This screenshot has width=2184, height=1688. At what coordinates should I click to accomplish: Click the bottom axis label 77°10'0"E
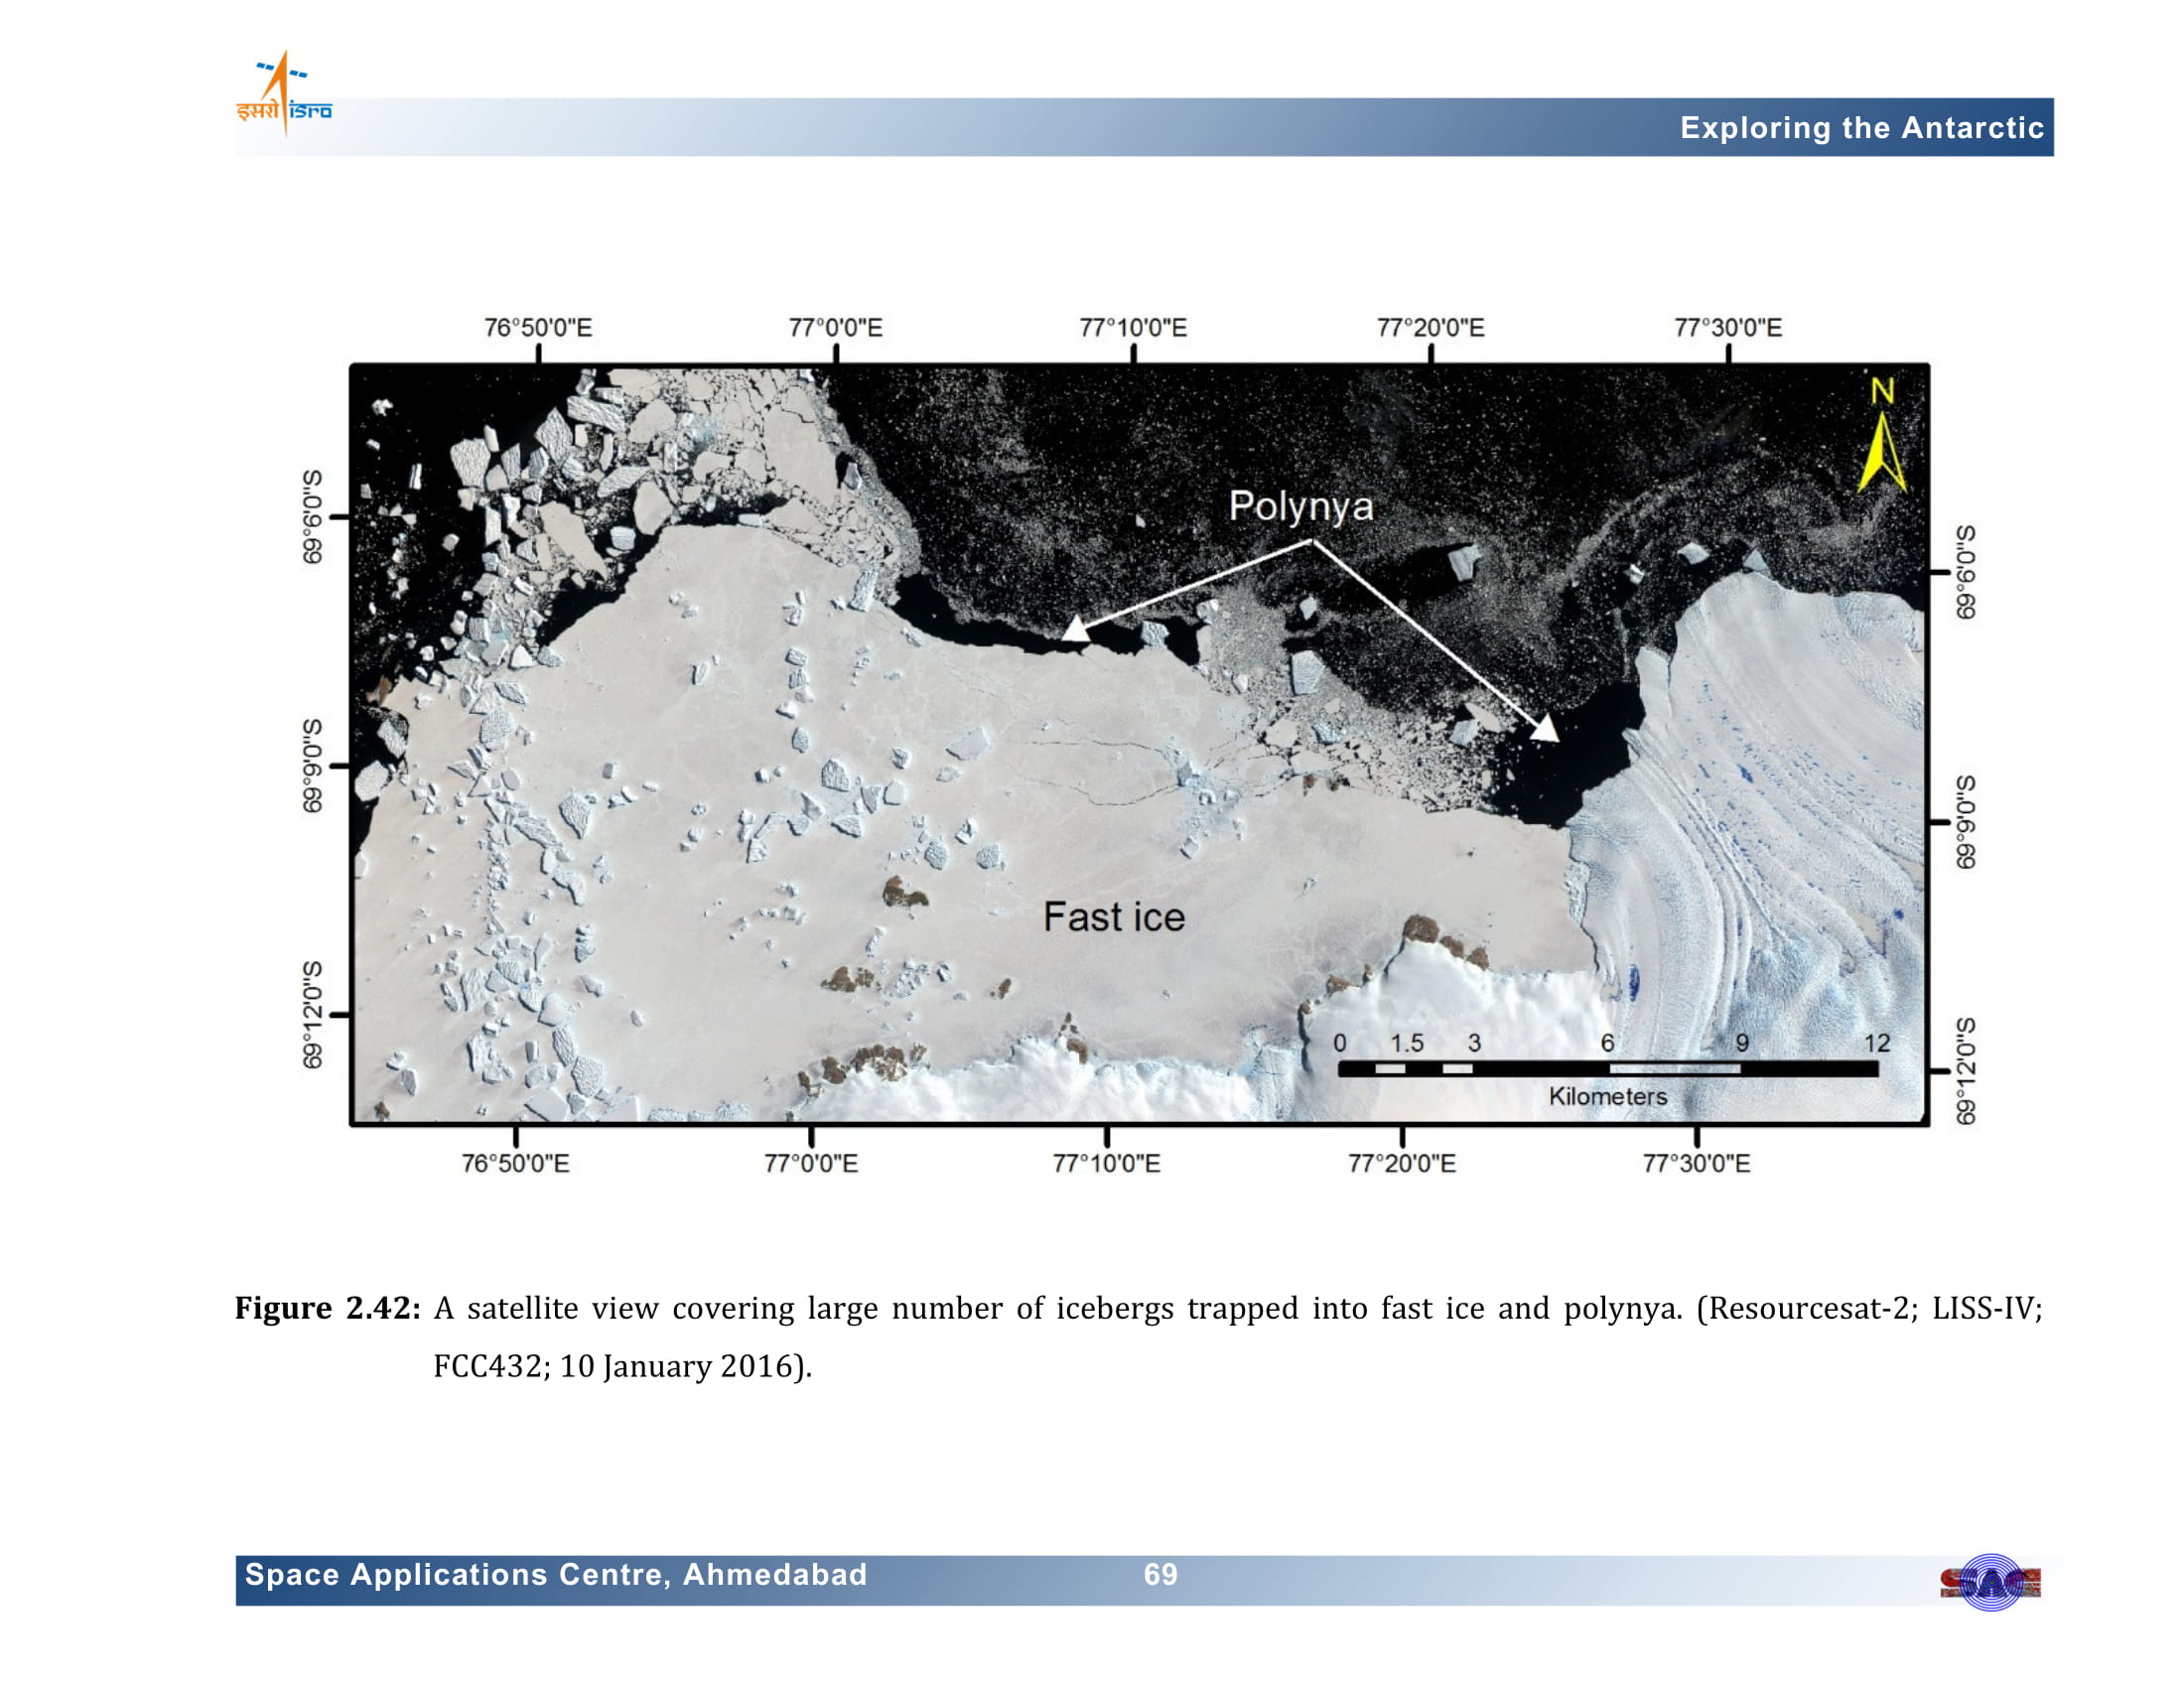[1106, 1163]
